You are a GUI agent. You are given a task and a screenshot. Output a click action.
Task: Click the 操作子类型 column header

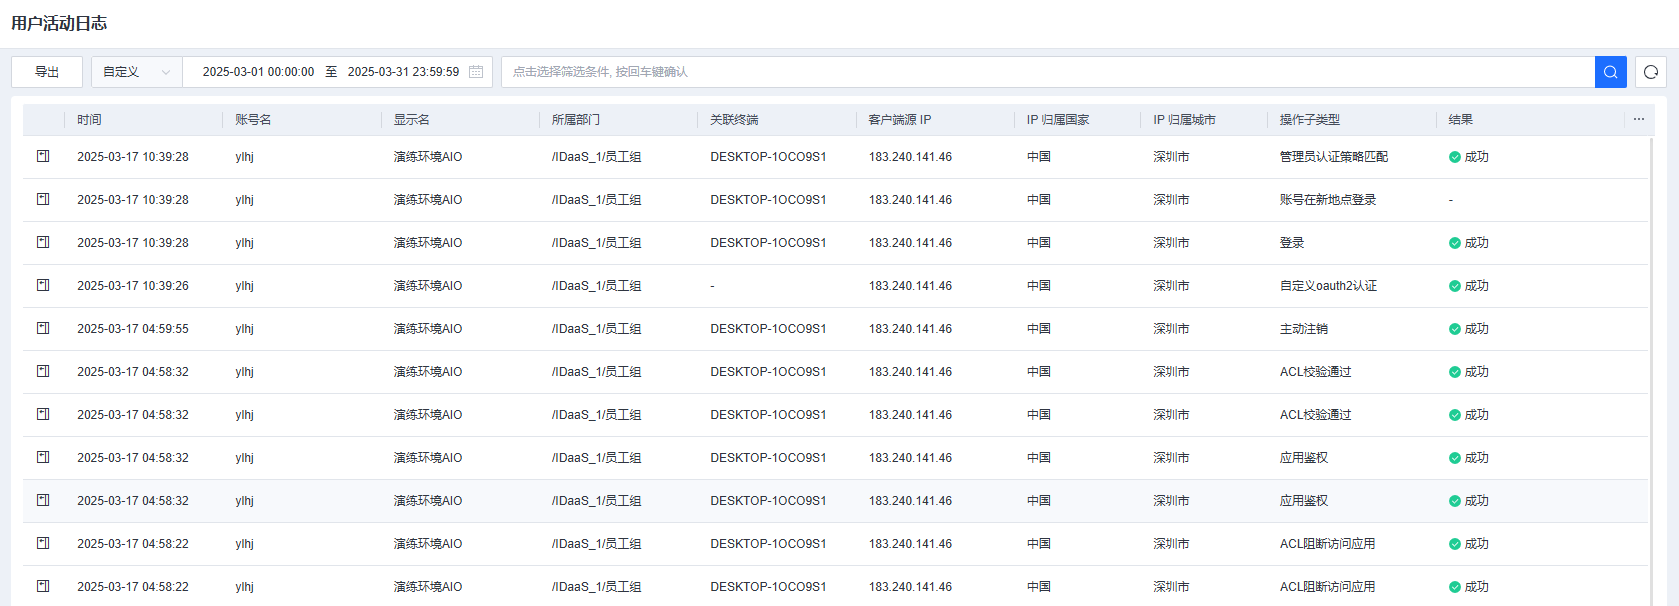1309,120
